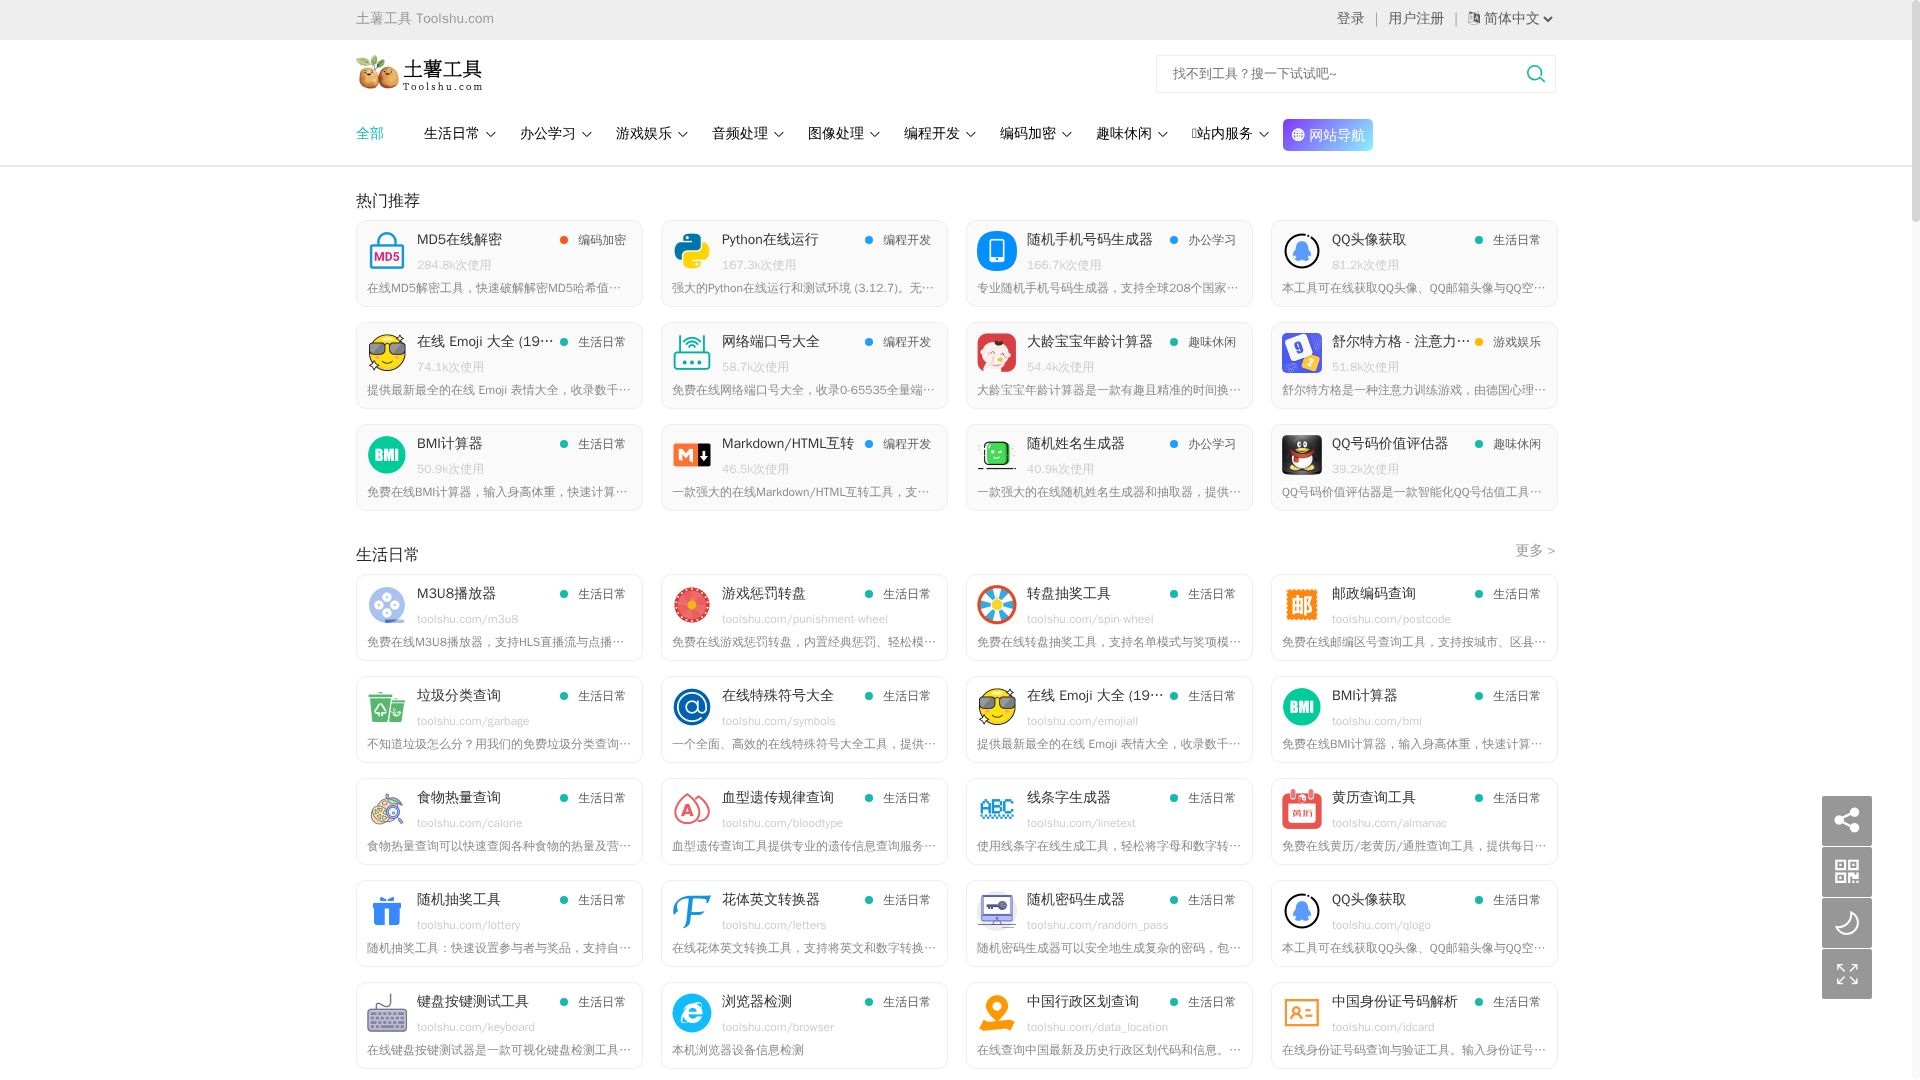Expand the 游戏娱乐 category menu
This screenshot has width=1920, height=1080.
click(x=651, y=134)
